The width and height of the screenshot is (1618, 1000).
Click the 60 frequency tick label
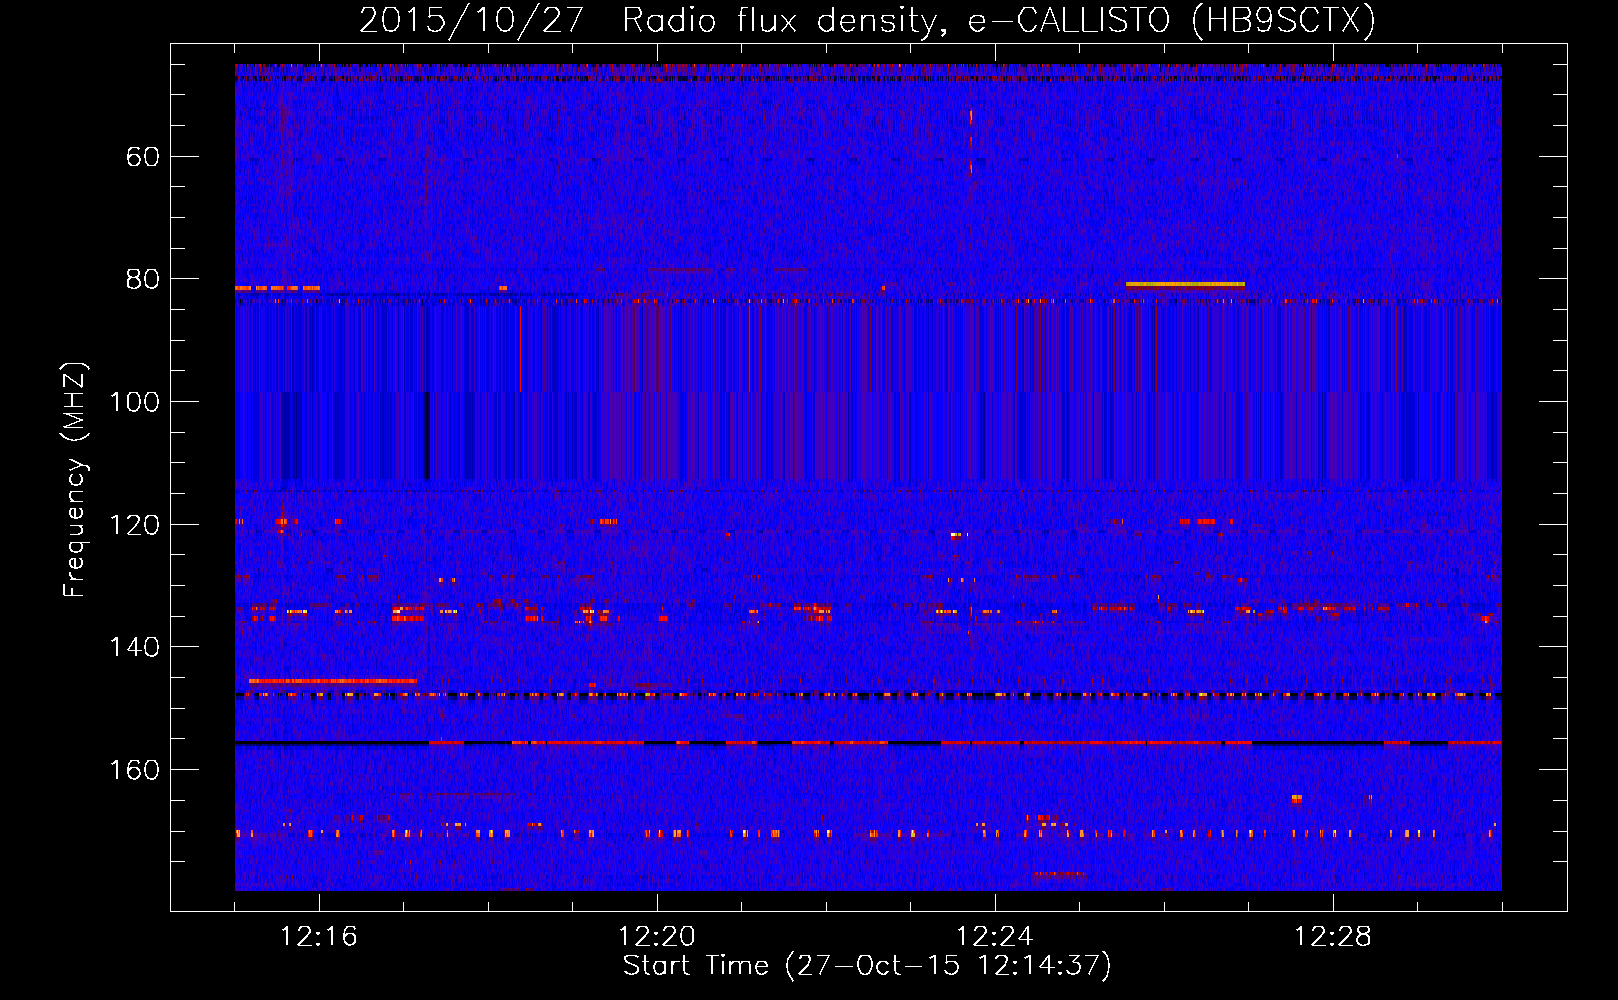143,157
